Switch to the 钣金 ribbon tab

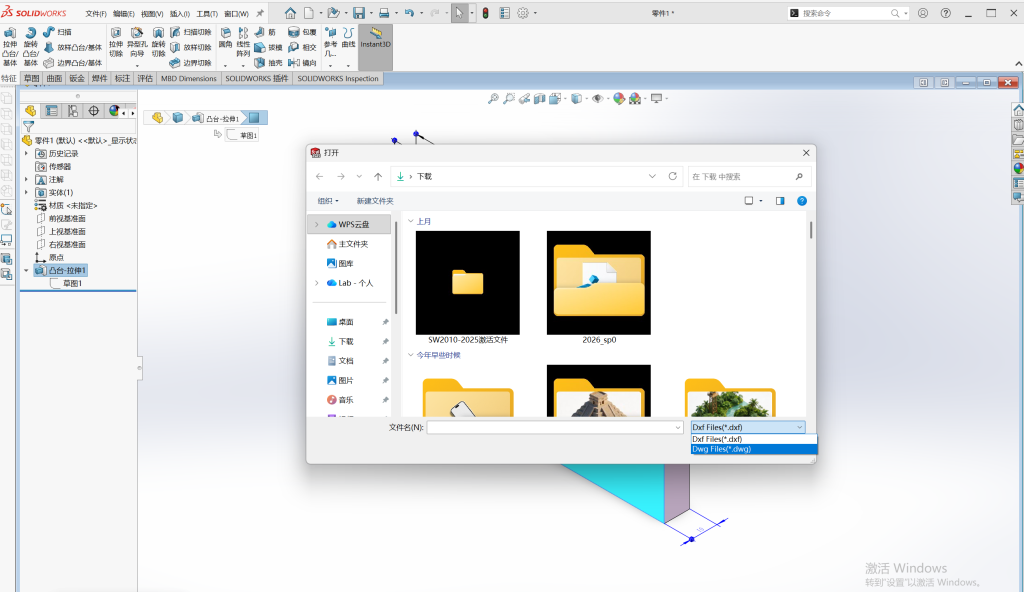pos(77,78)
